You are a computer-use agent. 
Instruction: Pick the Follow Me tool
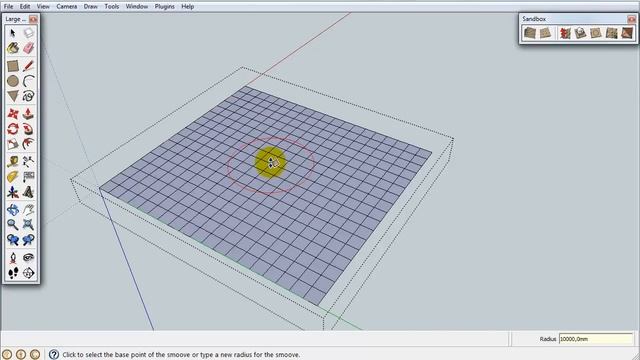coord(28,129)
